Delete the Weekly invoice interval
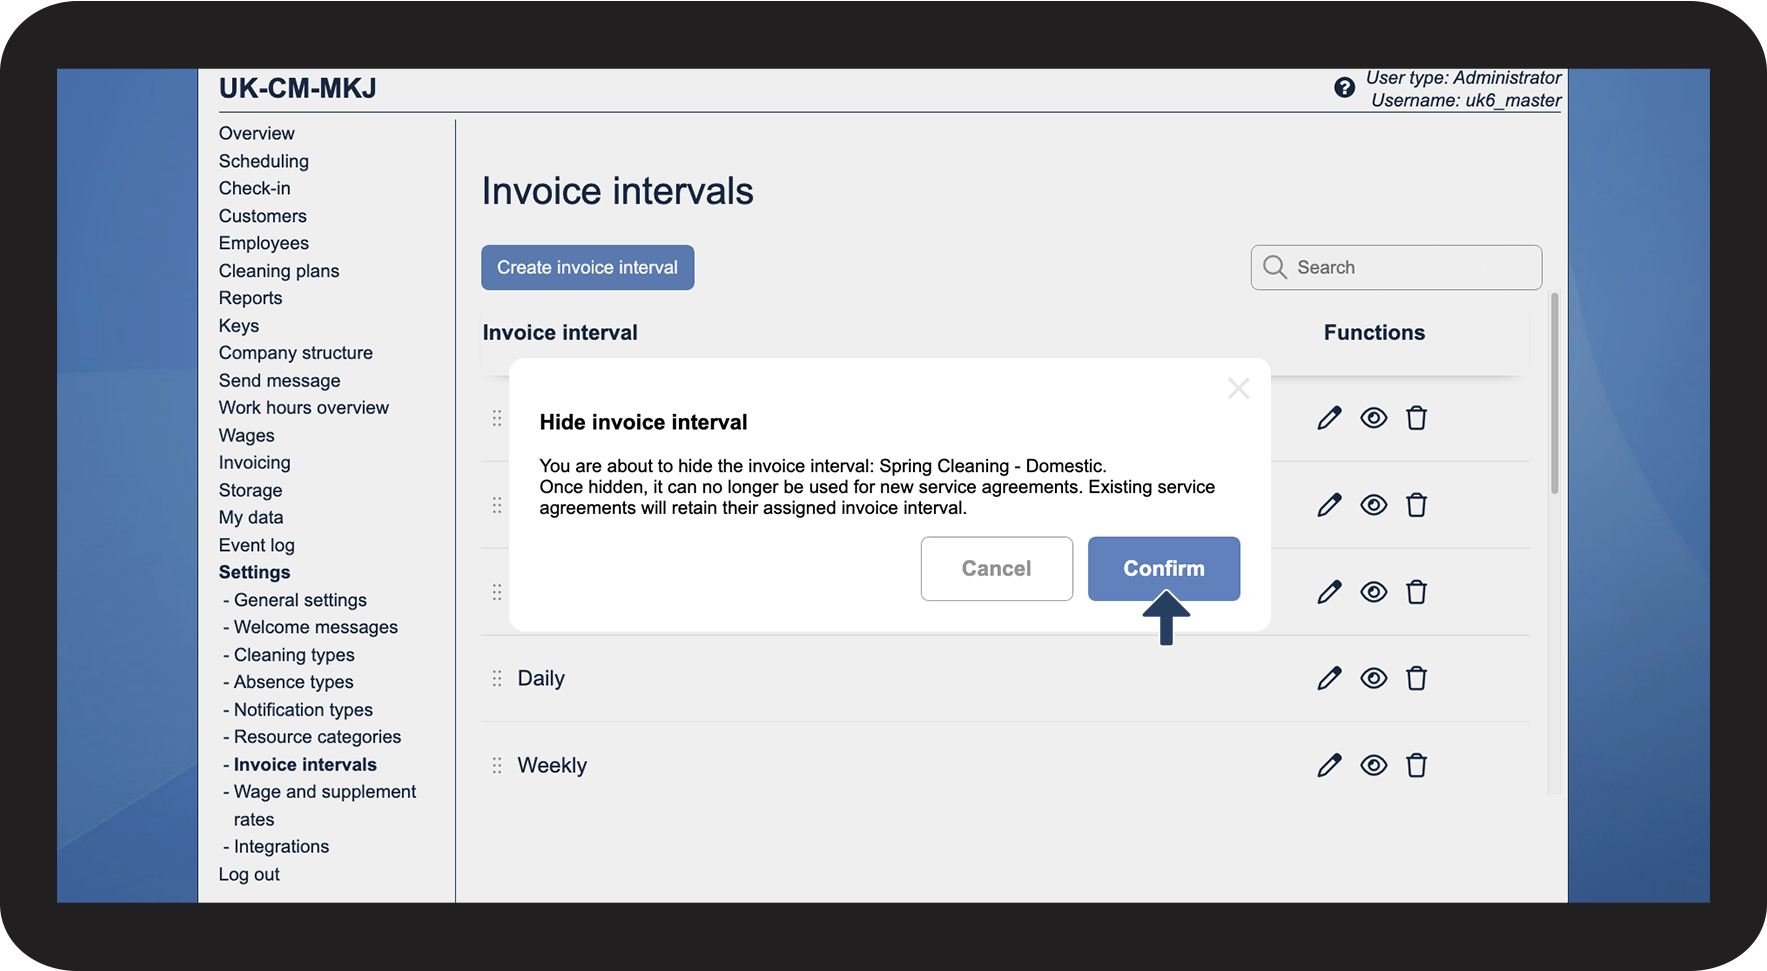Screen dimensions: 1767x971 point(1416,766)
